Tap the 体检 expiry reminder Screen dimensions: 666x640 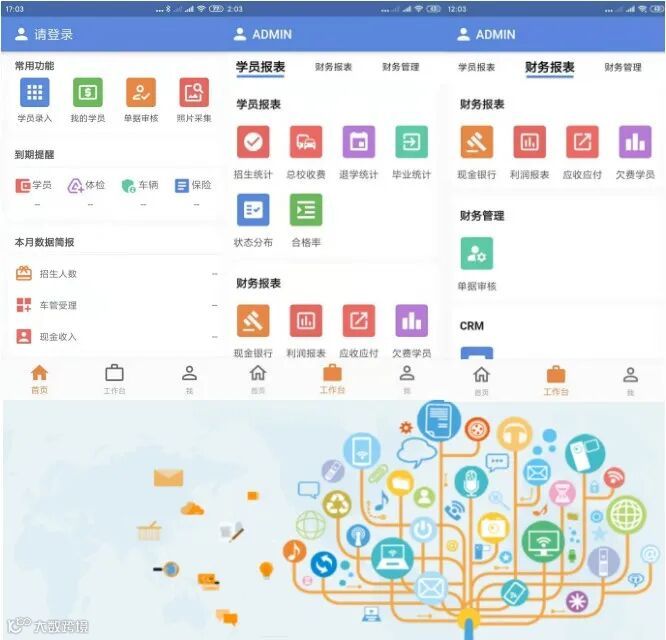click(x=86, y=186)
